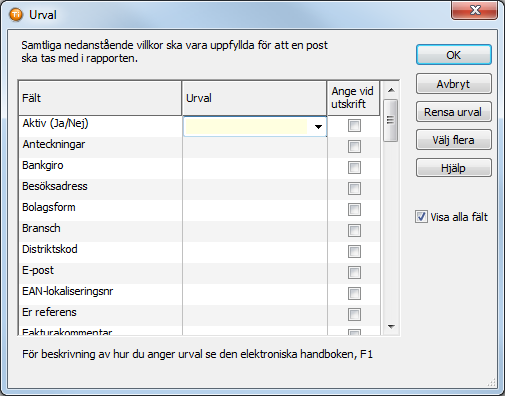
Task: Tick Ange vid utskrift for Anteckningar
Action: [354, 147]
